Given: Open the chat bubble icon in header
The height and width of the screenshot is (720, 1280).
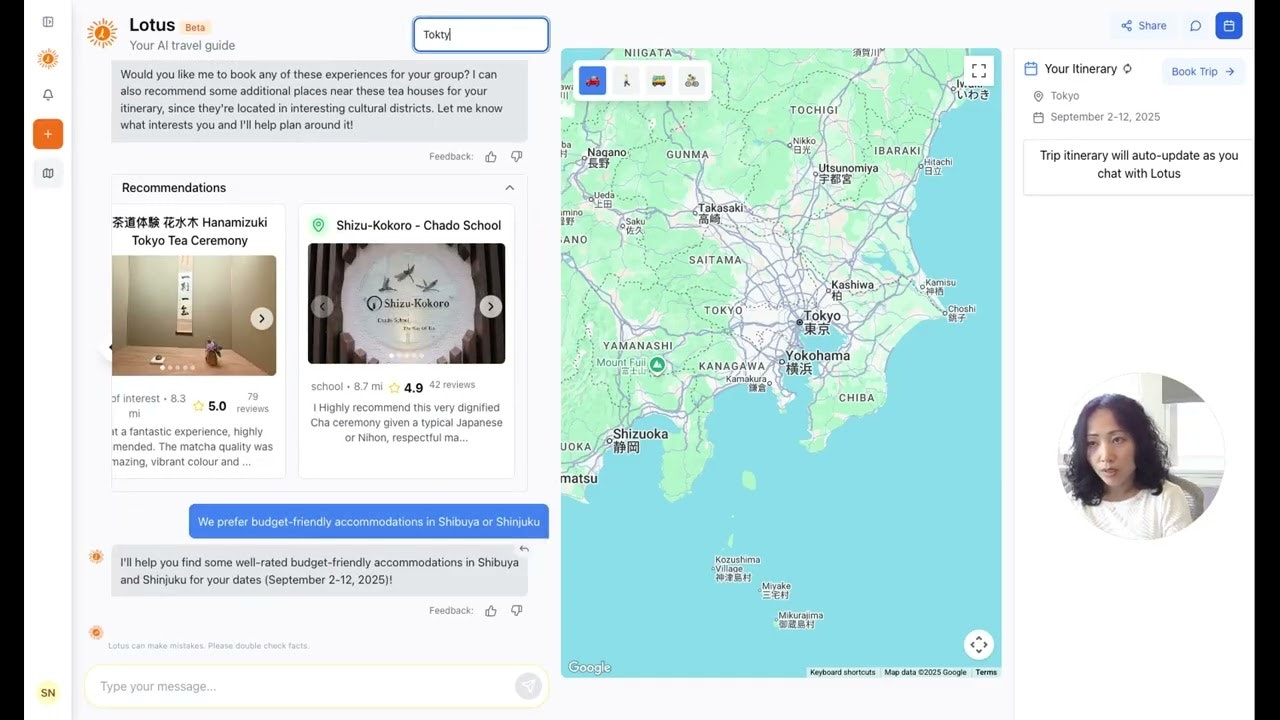Looking at the screenshot, I should pyautogui.click(x=1195, y=26).
